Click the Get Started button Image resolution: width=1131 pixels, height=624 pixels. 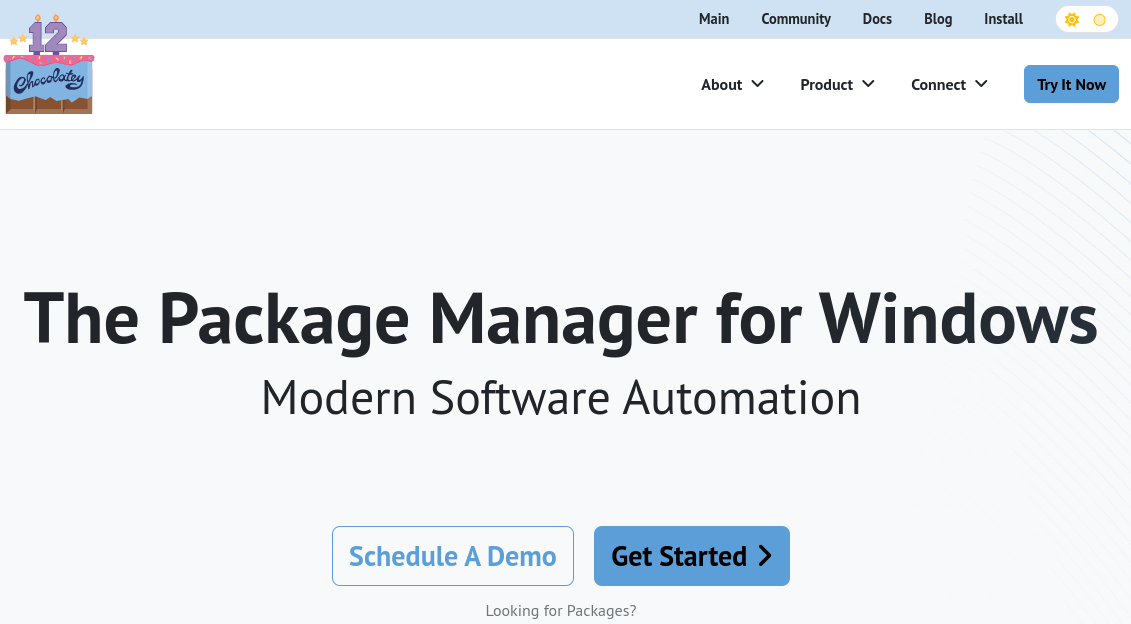point(692,556)
